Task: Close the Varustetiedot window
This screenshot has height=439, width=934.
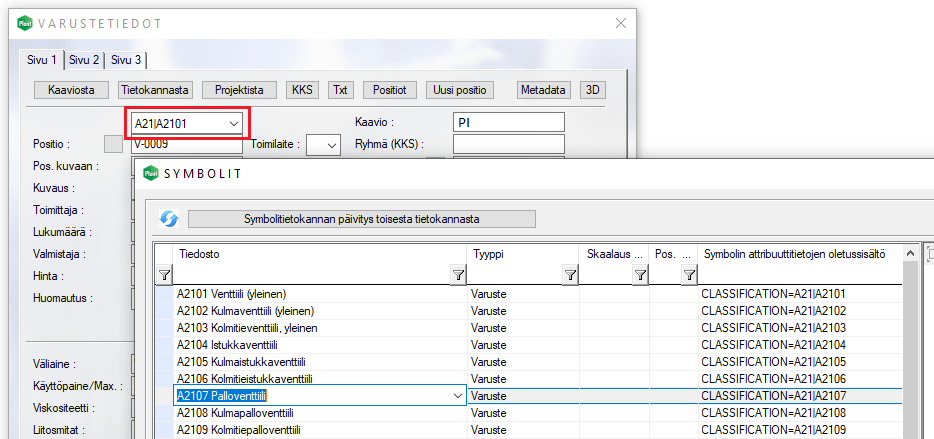Action: 620,22
